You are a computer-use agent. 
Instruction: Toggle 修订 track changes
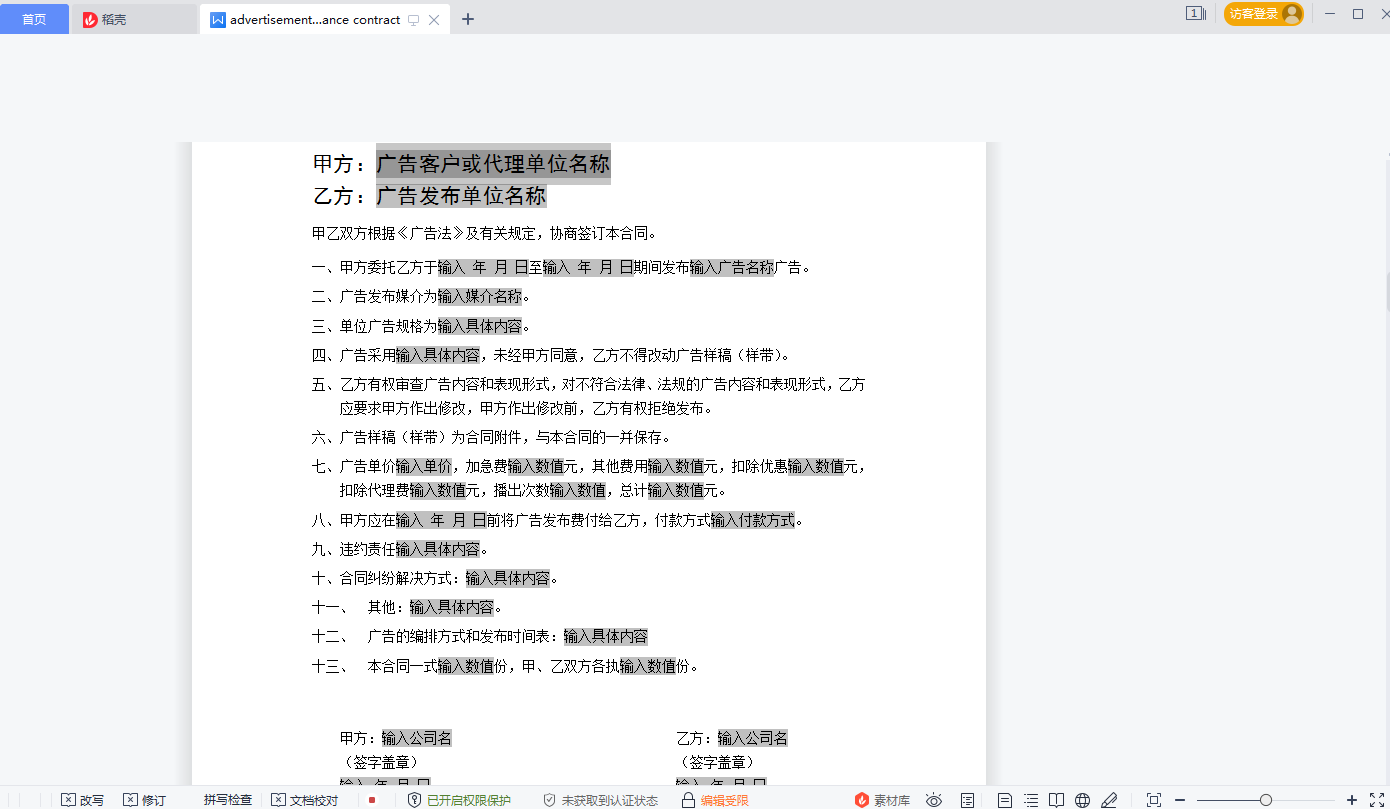coord(144,800)
